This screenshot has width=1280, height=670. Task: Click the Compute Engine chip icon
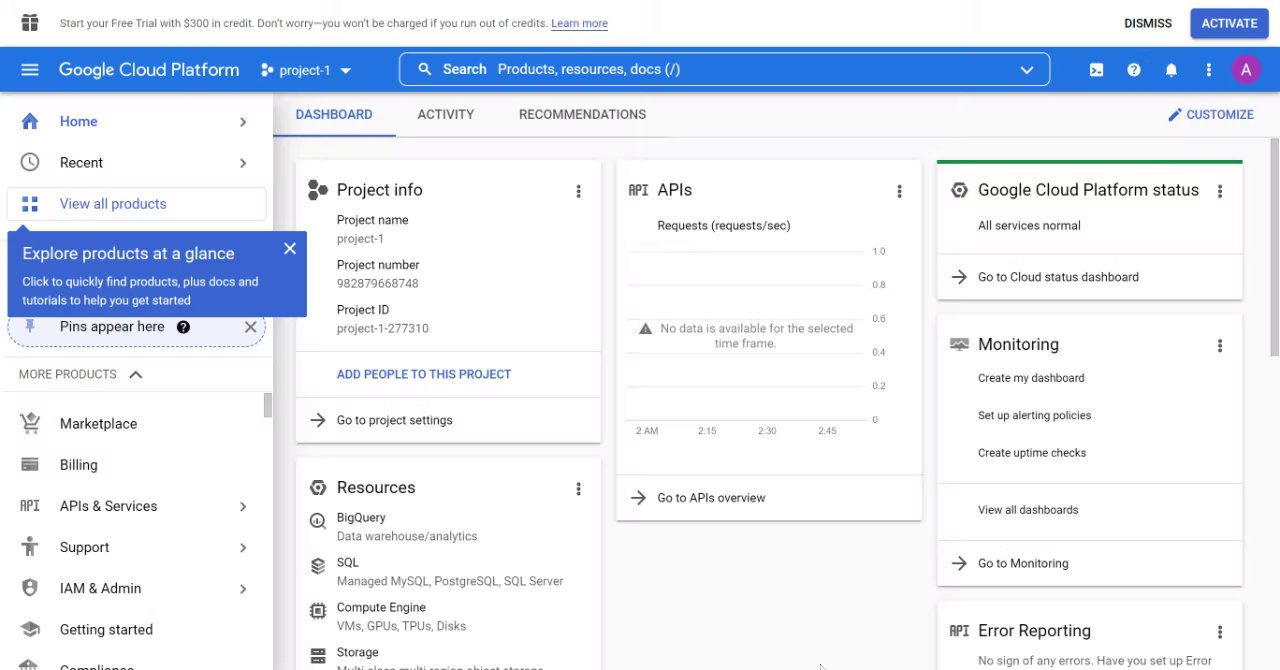pos(318,610)
